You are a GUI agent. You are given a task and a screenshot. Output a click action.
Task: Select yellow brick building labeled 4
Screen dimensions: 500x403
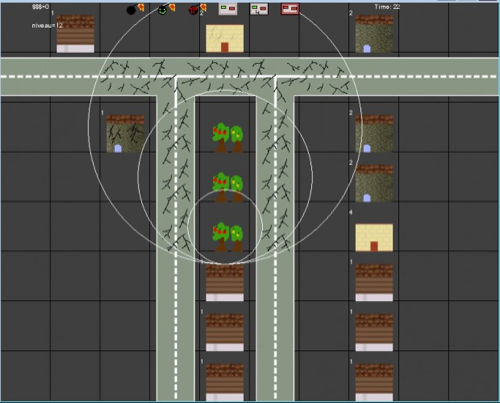pos(374,237)
